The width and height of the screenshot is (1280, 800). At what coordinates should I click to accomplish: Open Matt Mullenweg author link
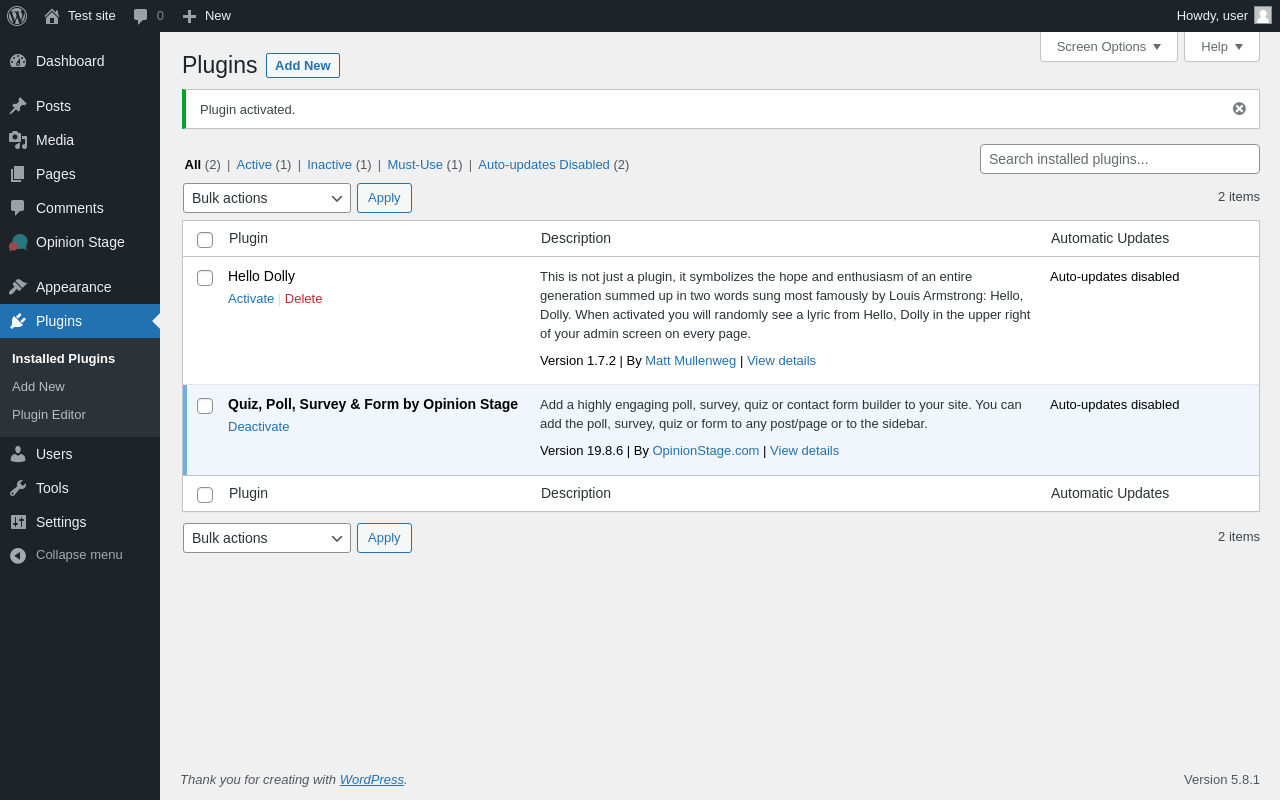[x=690, y=360]
